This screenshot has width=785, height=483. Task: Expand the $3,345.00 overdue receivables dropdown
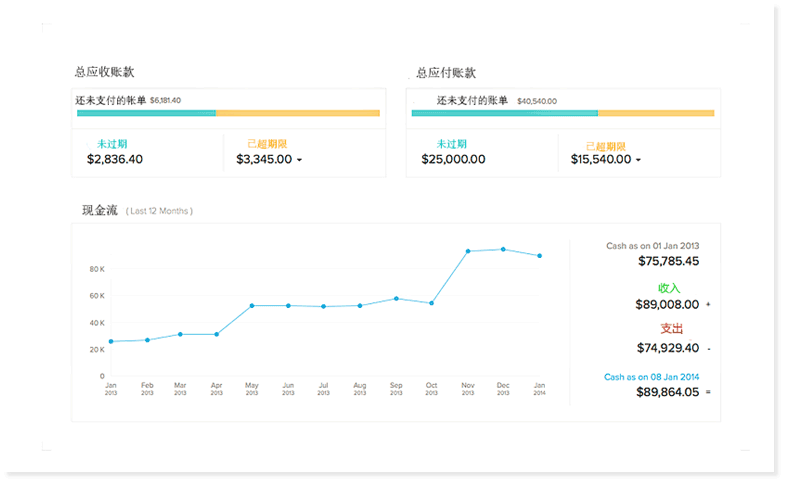tap(299, 160)
